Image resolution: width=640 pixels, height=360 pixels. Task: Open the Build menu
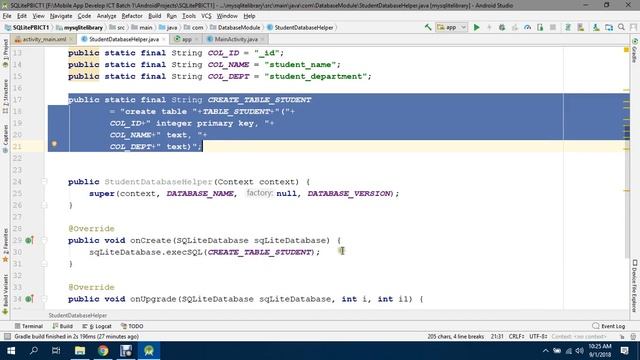(154, 16)
